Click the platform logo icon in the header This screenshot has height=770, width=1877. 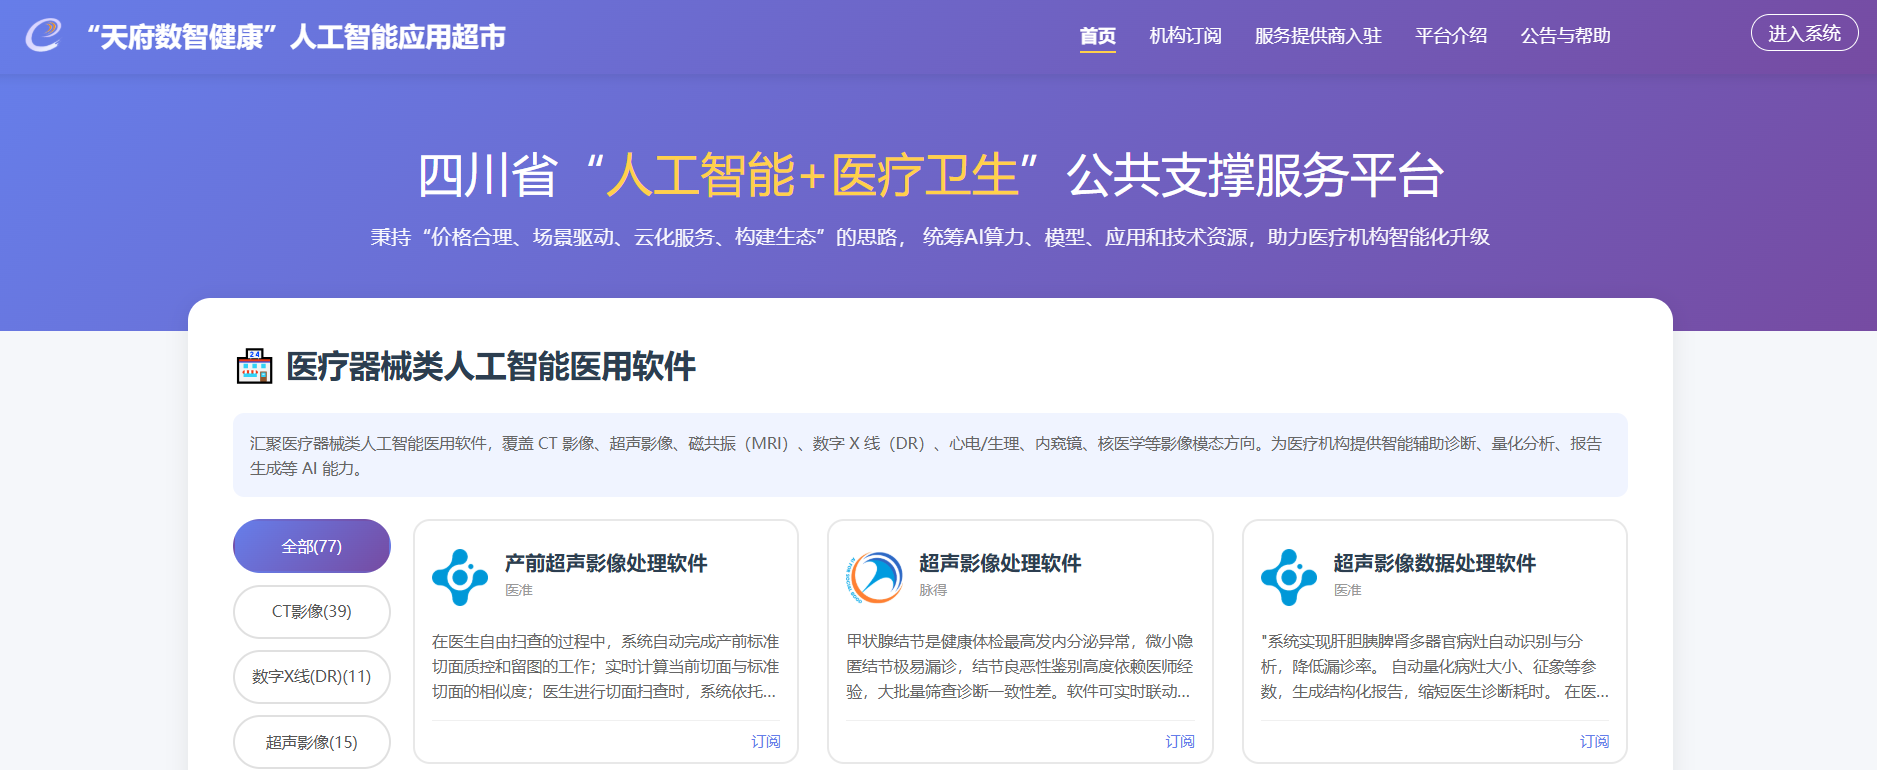click(x=44, y=35)
